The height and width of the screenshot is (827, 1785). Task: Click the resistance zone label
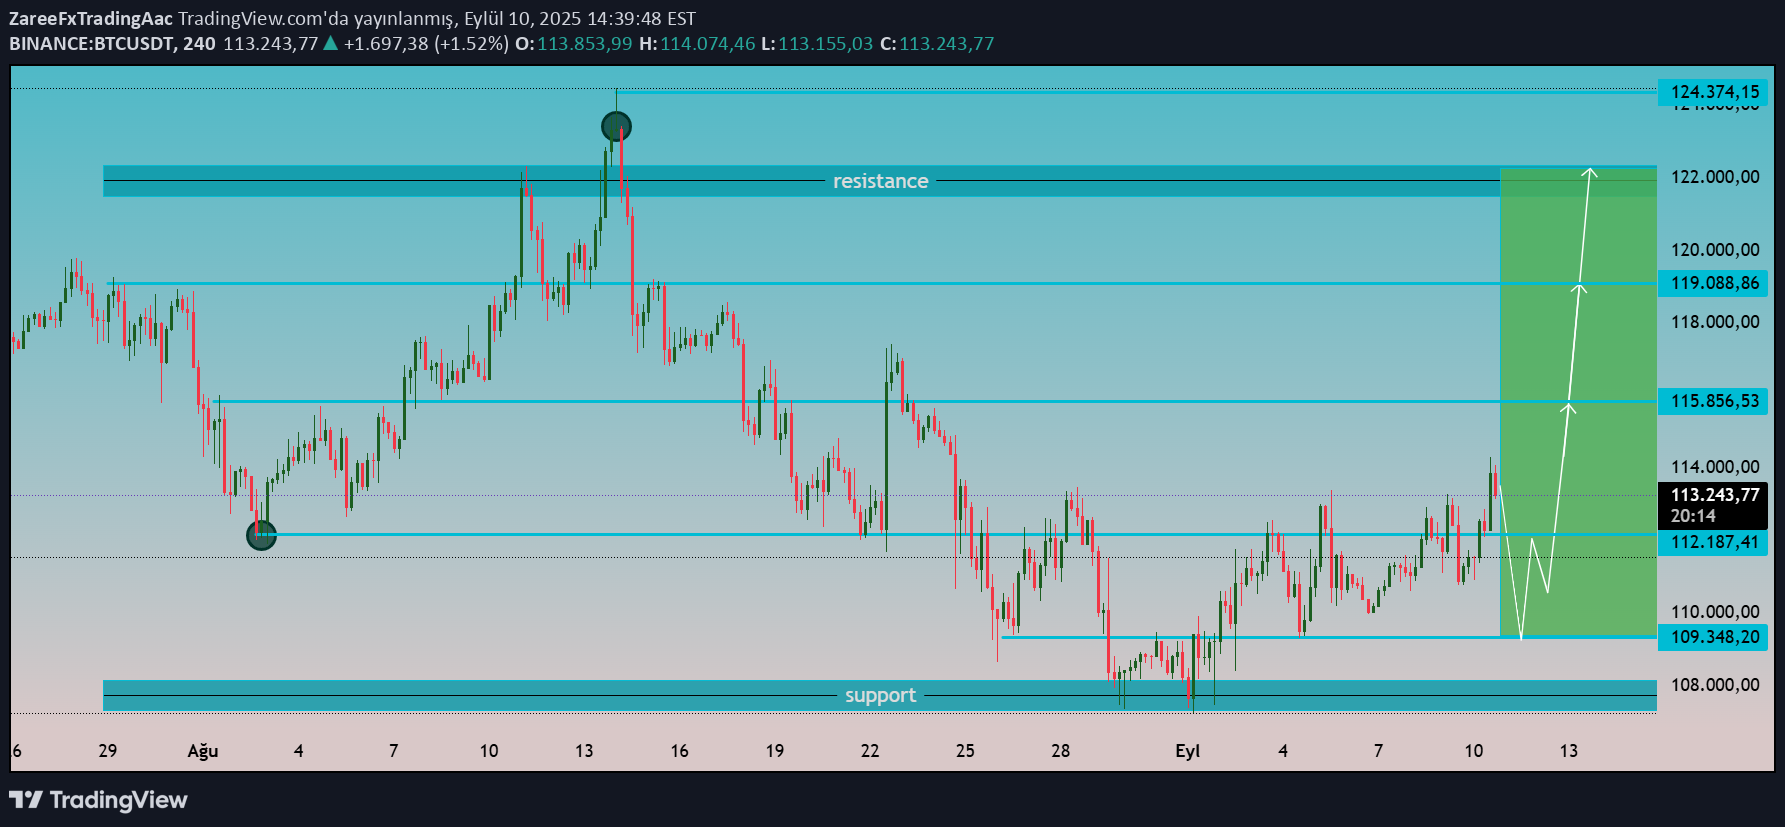click(880, 181)
